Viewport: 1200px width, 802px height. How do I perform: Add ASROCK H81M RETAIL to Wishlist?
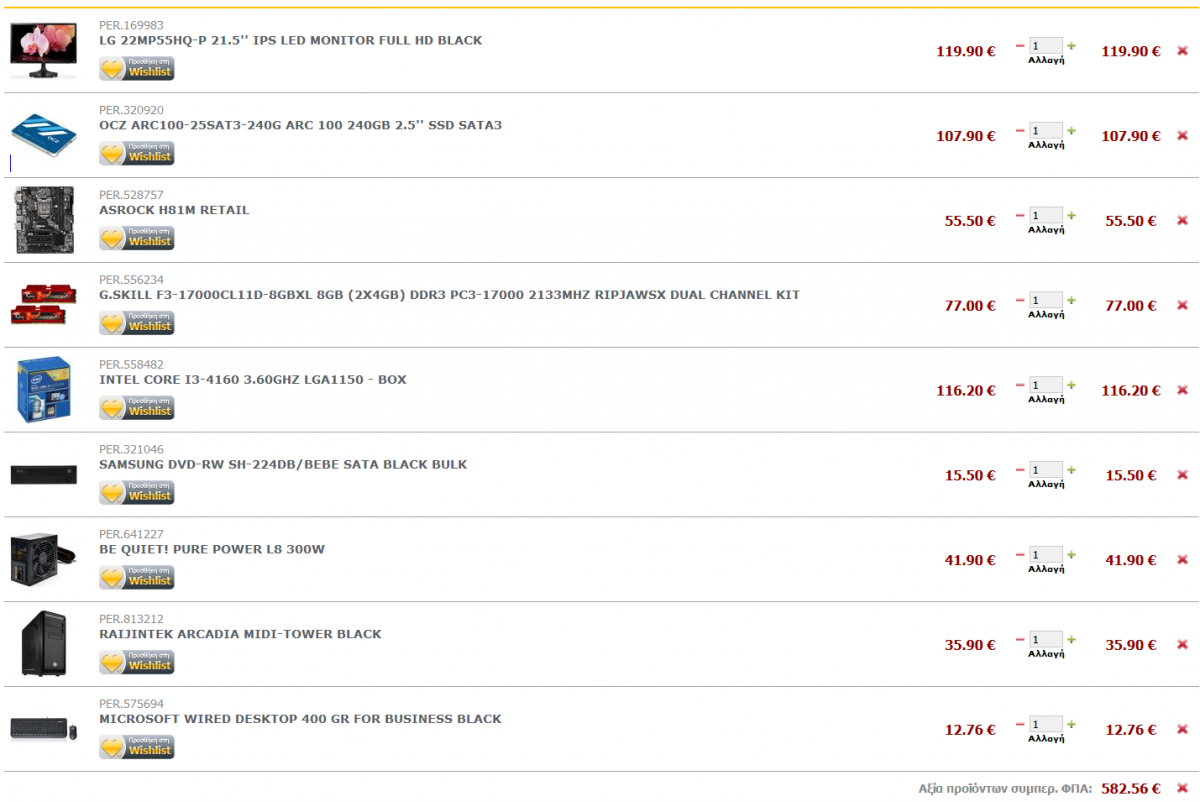137,238
